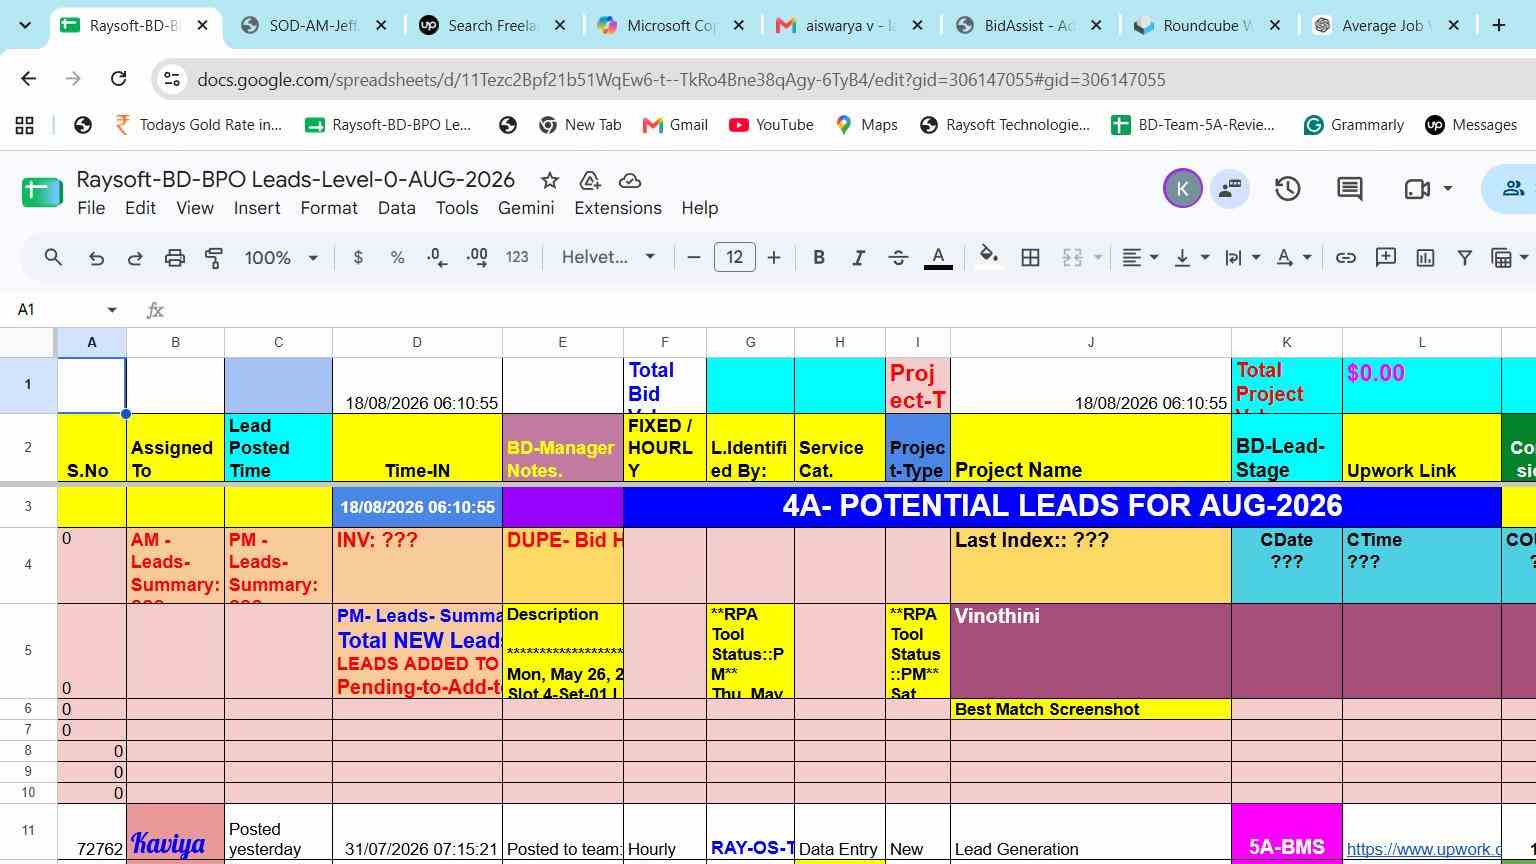Image resolution: width=1536 pixels, height=864 pixels.
Task: Open the Upwork link in row 11
Action: [1423, 849]
